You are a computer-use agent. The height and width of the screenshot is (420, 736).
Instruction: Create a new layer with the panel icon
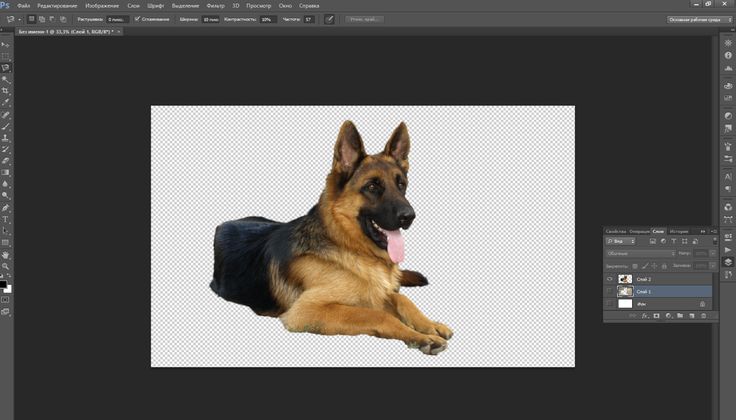(x=692, y=316)
